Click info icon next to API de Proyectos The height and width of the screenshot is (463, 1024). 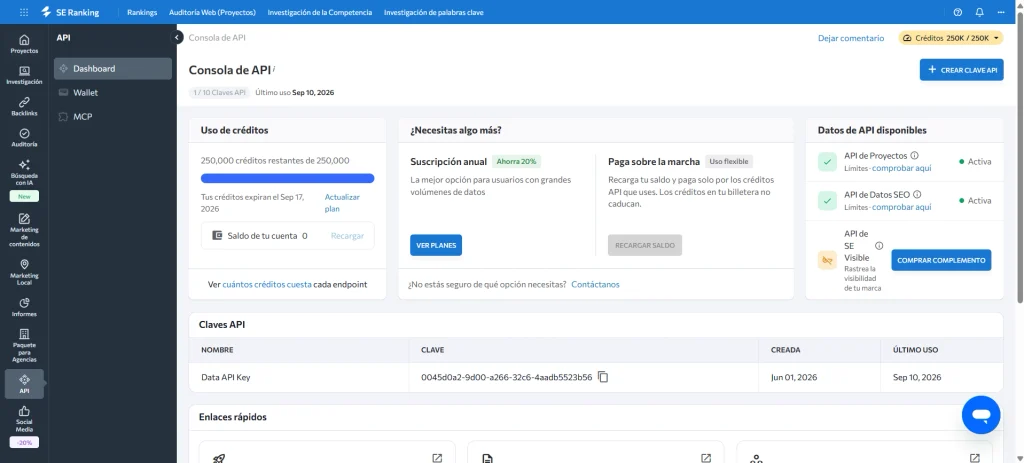click(914, 155)
